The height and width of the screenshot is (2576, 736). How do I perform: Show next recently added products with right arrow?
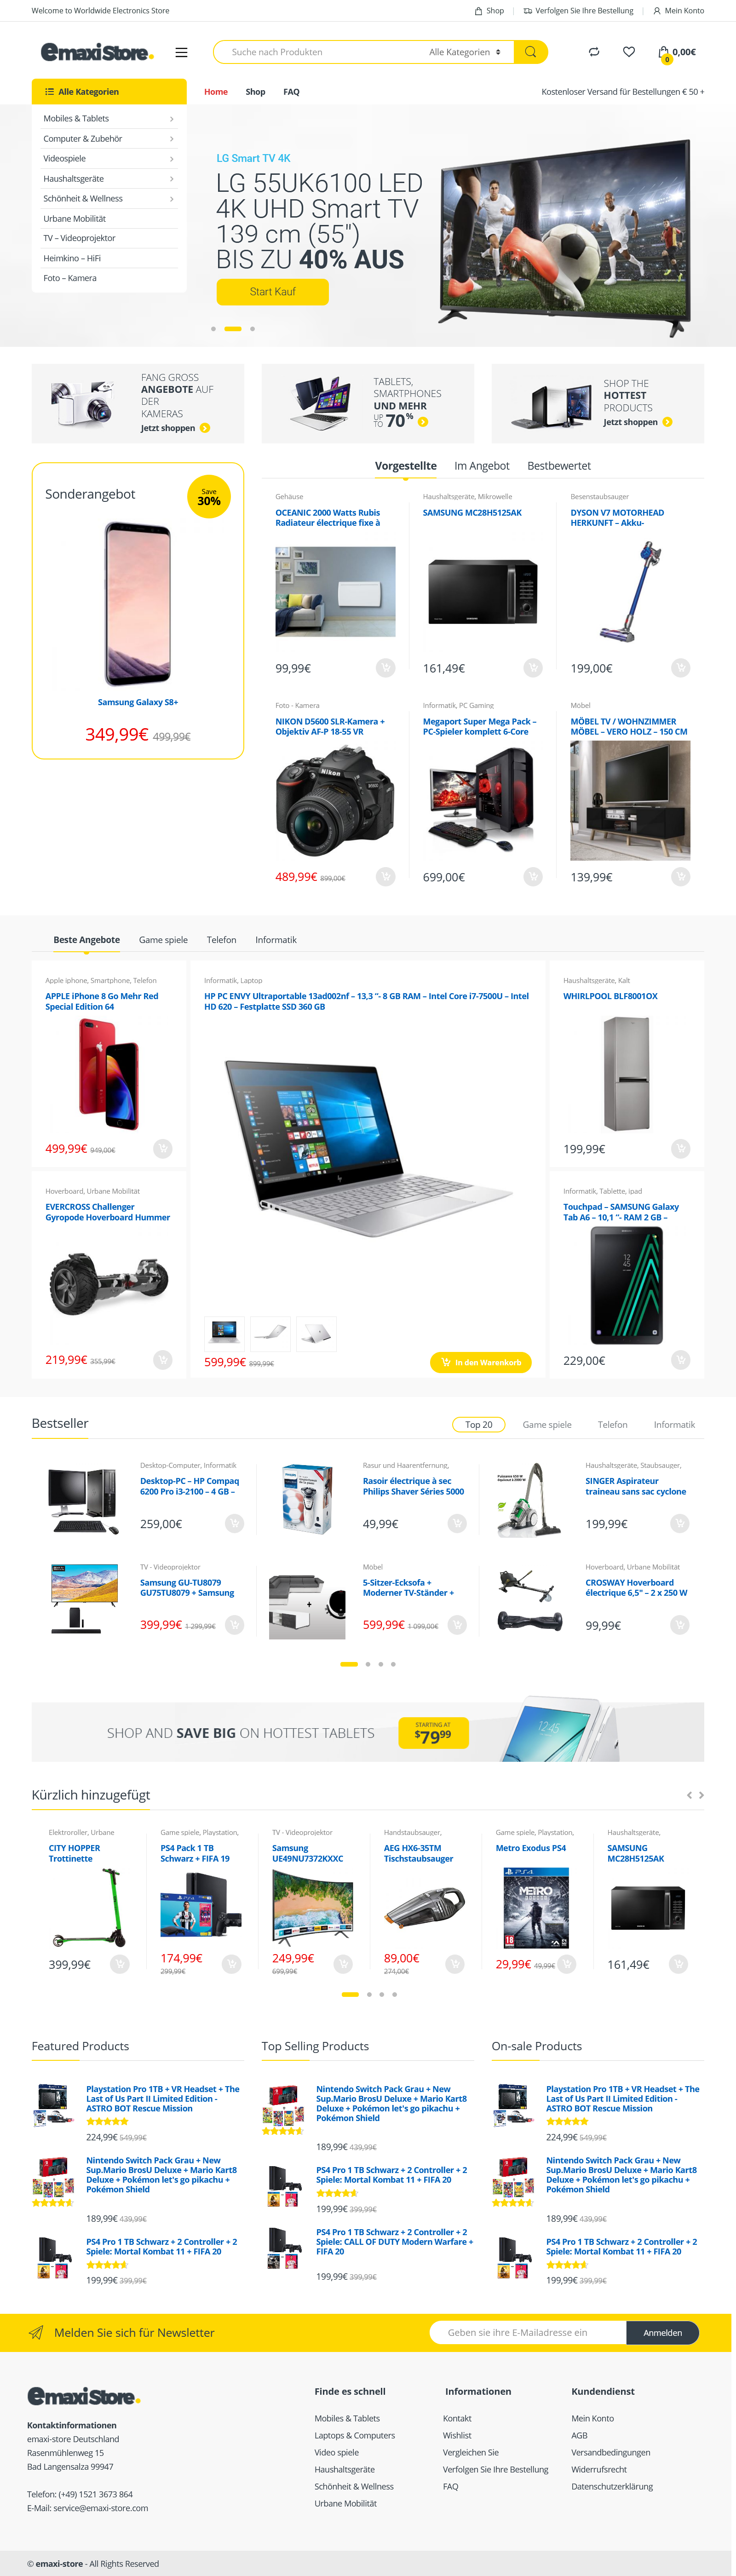(x=701, y=1795)
